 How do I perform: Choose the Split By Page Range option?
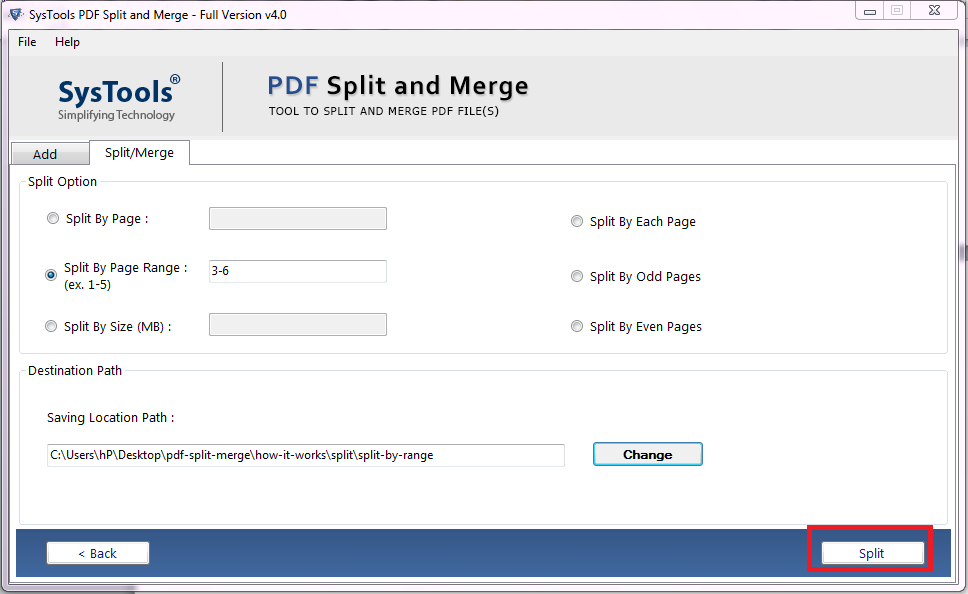point(51,275)
